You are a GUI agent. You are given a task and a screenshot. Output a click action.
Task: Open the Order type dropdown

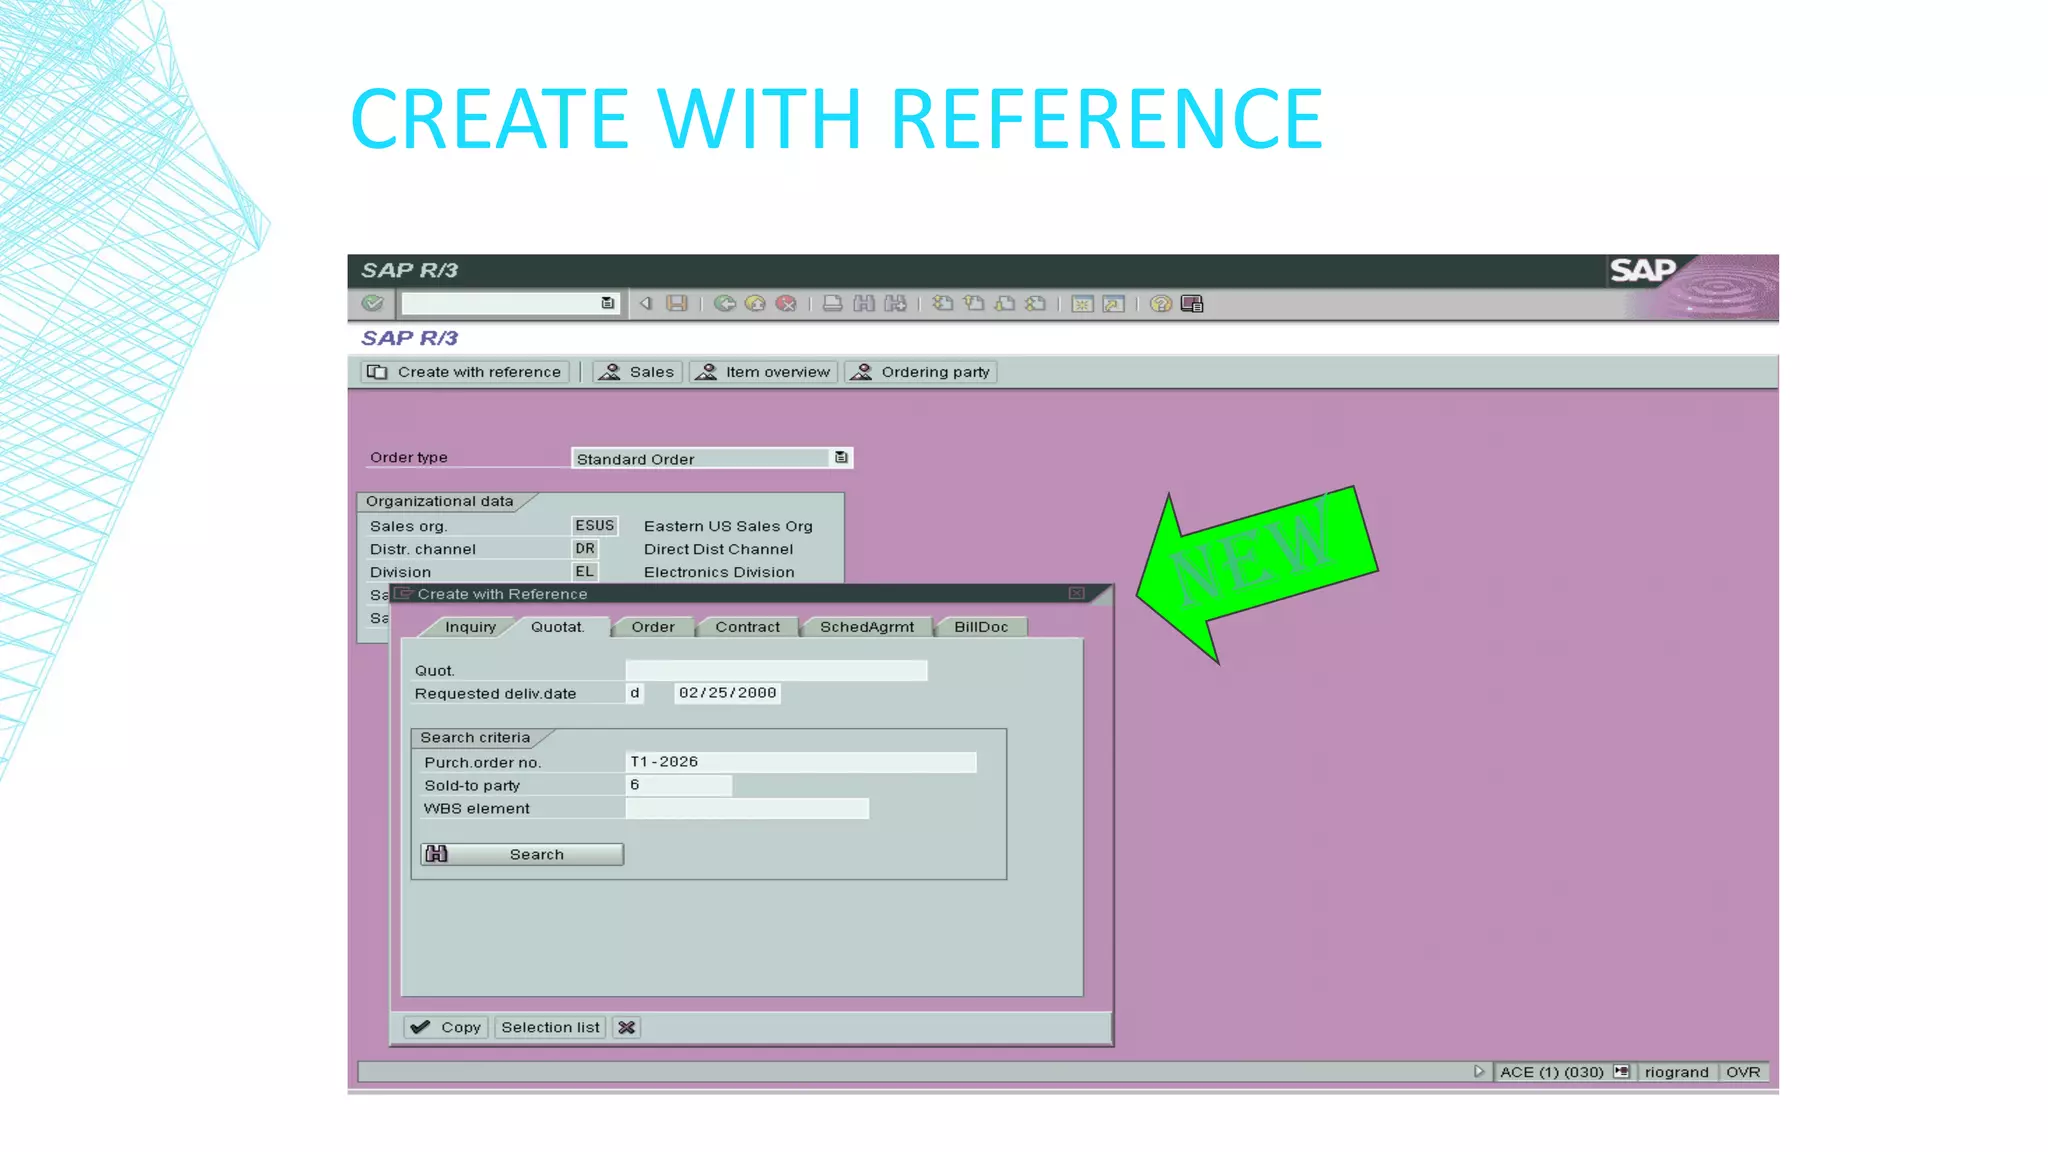841,458
